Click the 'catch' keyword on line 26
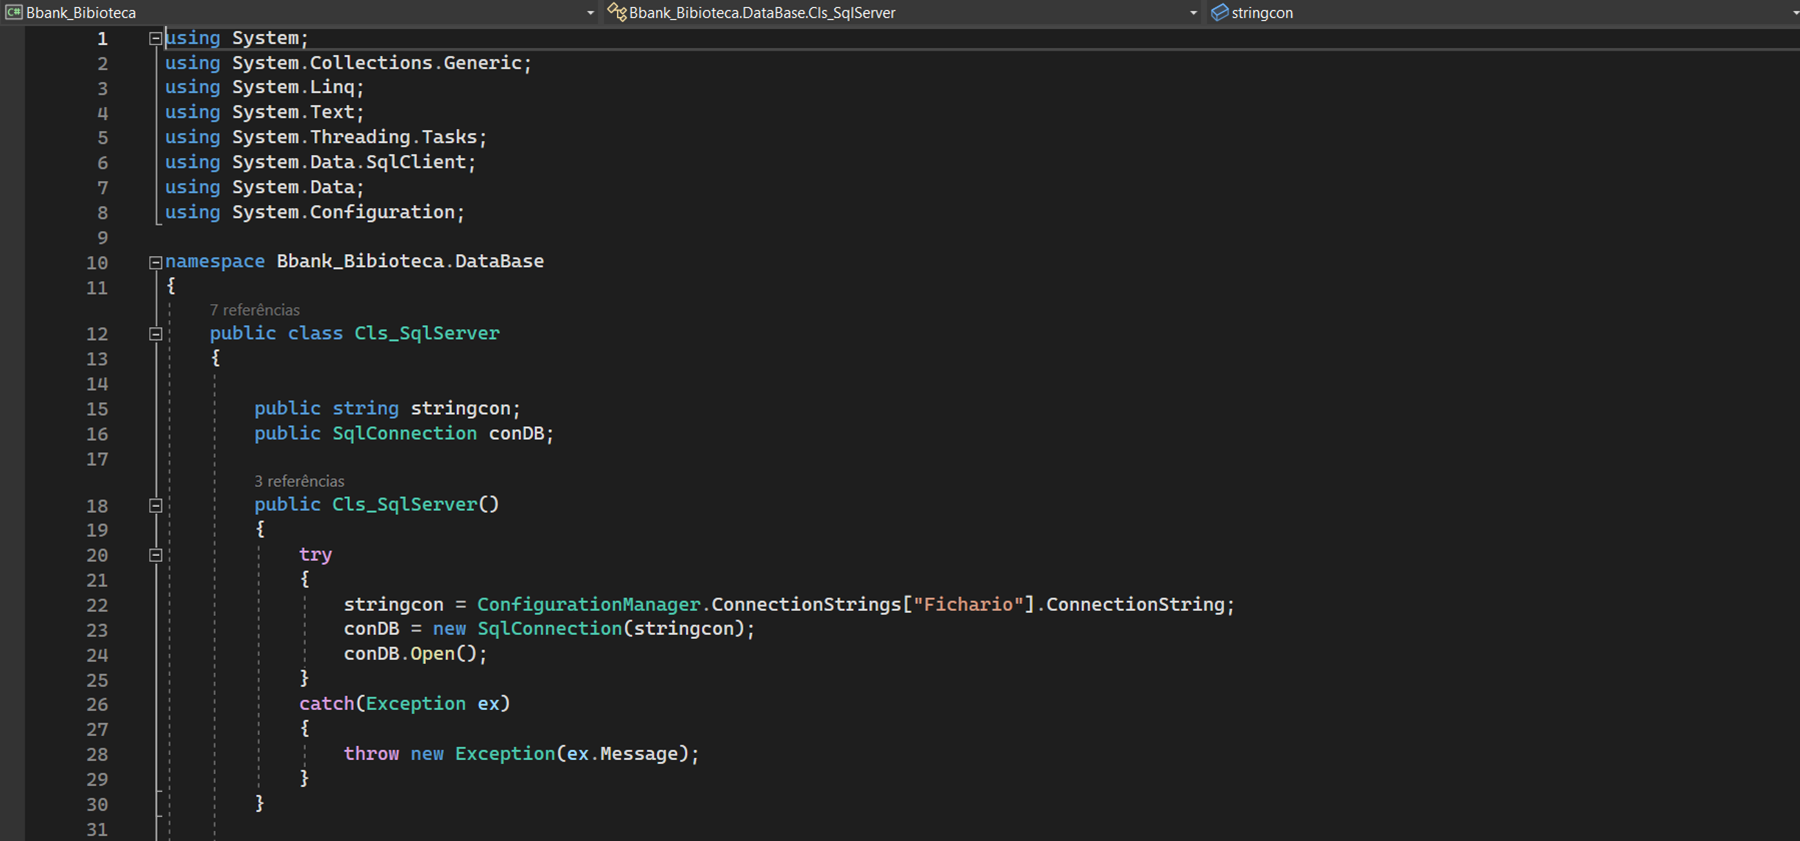1800x841 pixels. pos(326,703)
